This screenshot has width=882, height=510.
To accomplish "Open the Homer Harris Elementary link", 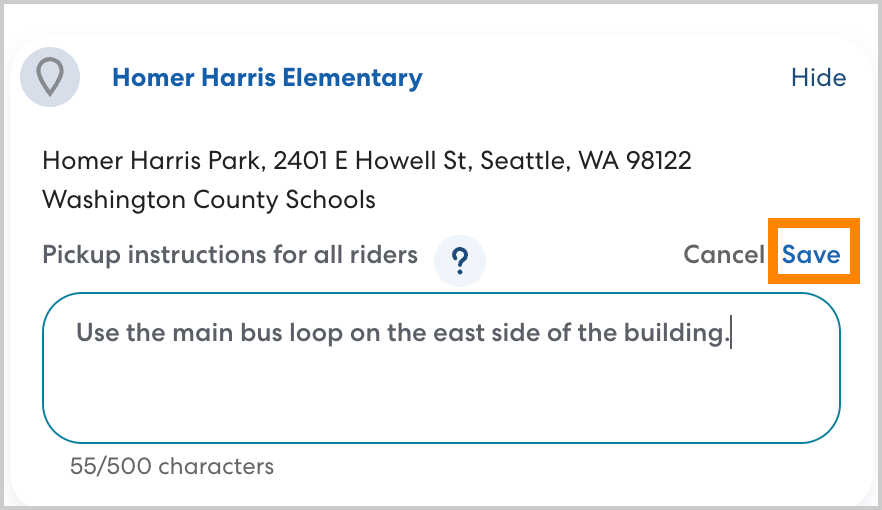I will coord(267,78).
